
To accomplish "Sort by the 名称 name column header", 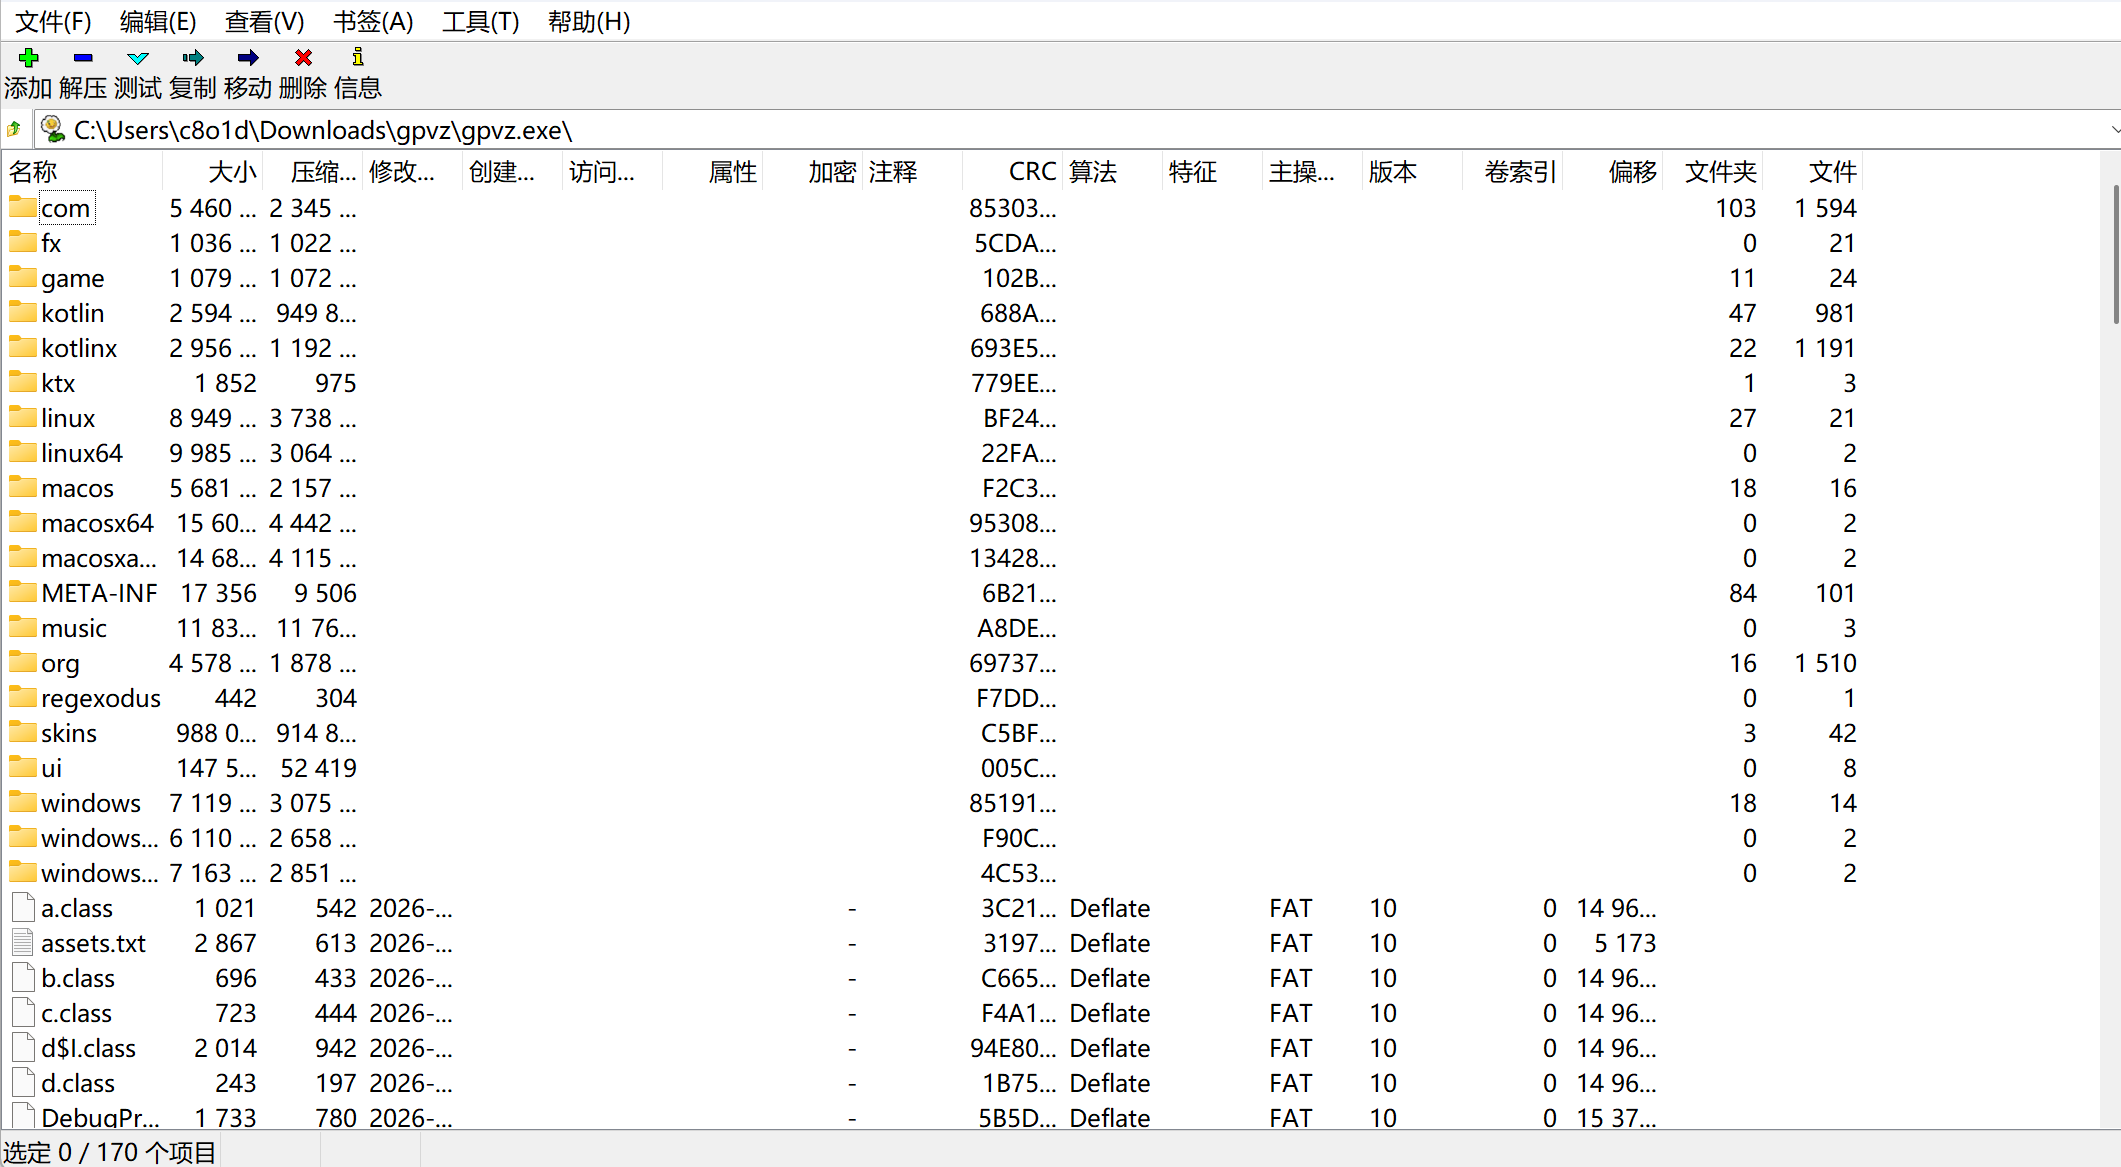I will 34,172.
